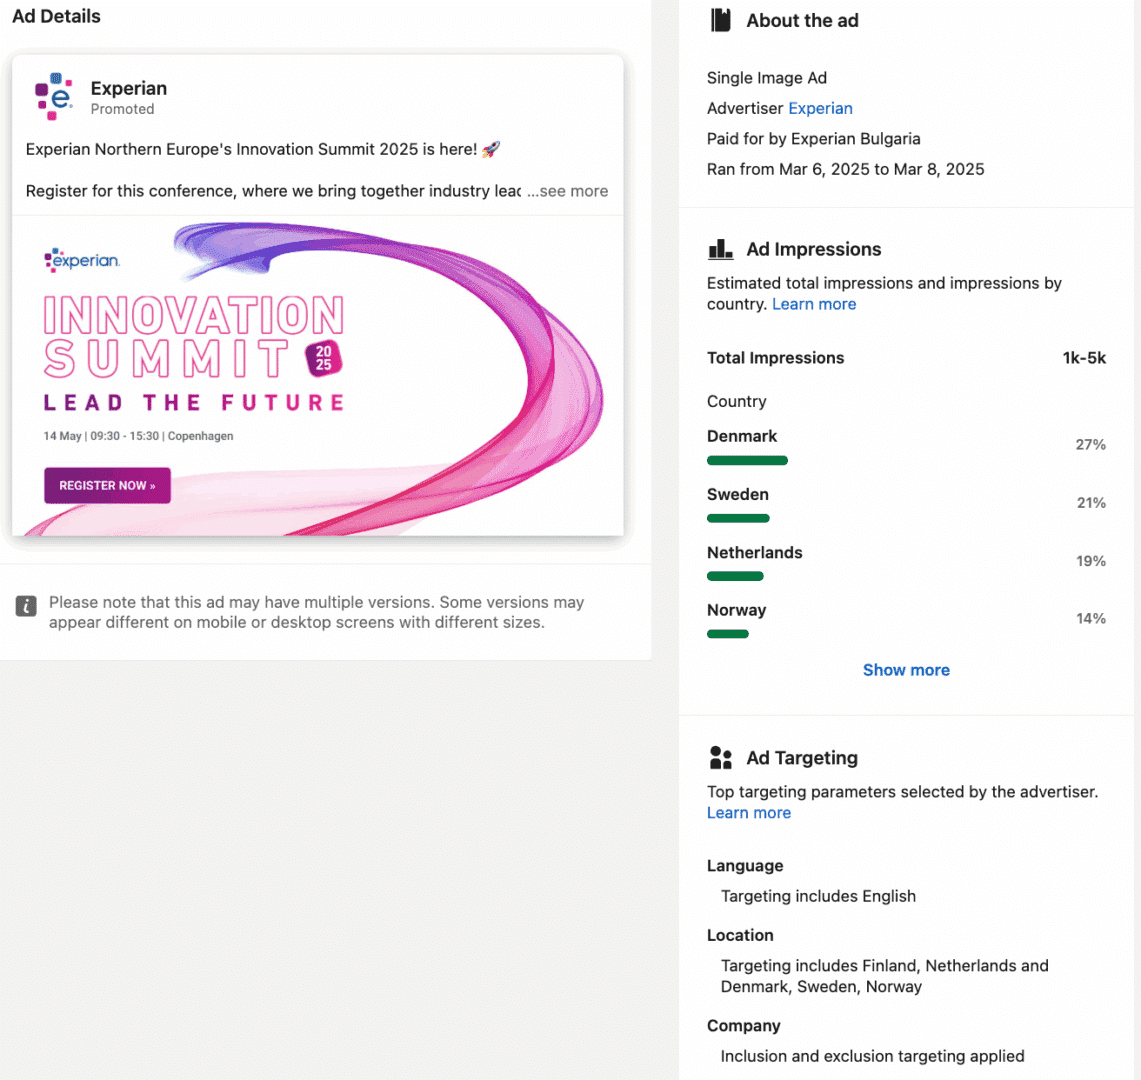Screen dimensions: 1141x1080
Task: Click the Language targeting heading
Action: (745, 866)
